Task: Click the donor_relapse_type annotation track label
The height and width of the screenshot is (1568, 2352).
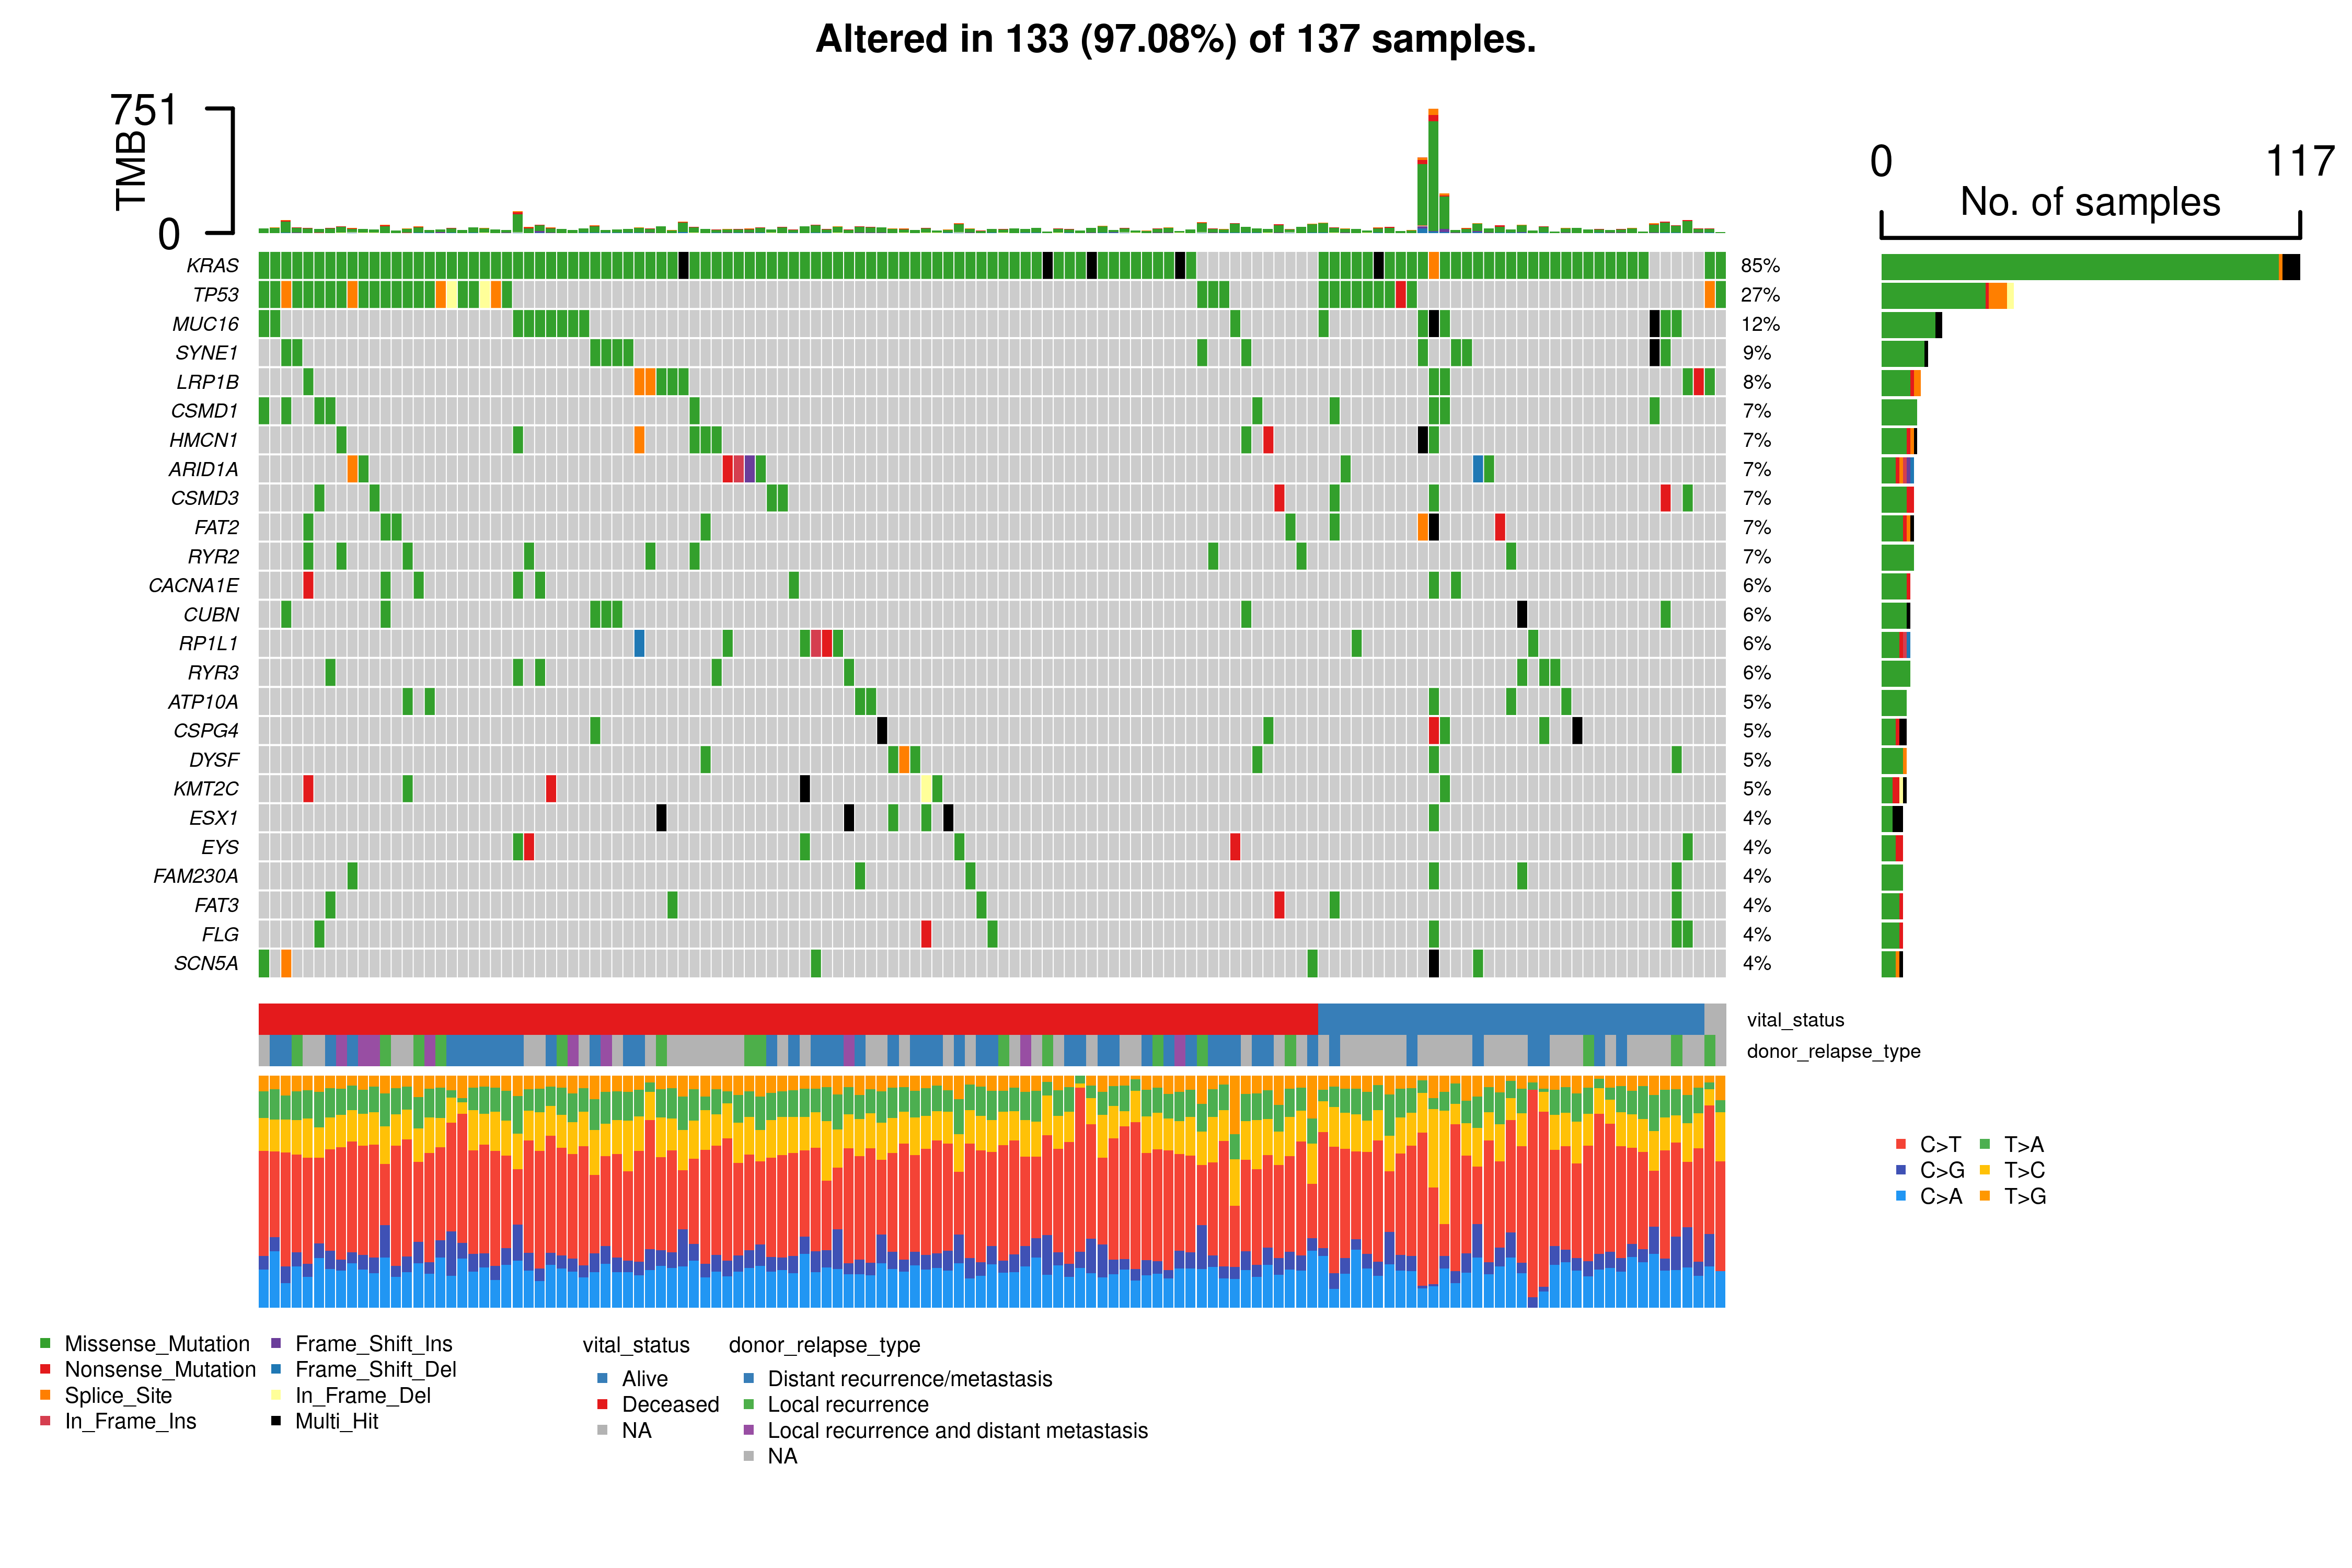Action: 1833,1051
